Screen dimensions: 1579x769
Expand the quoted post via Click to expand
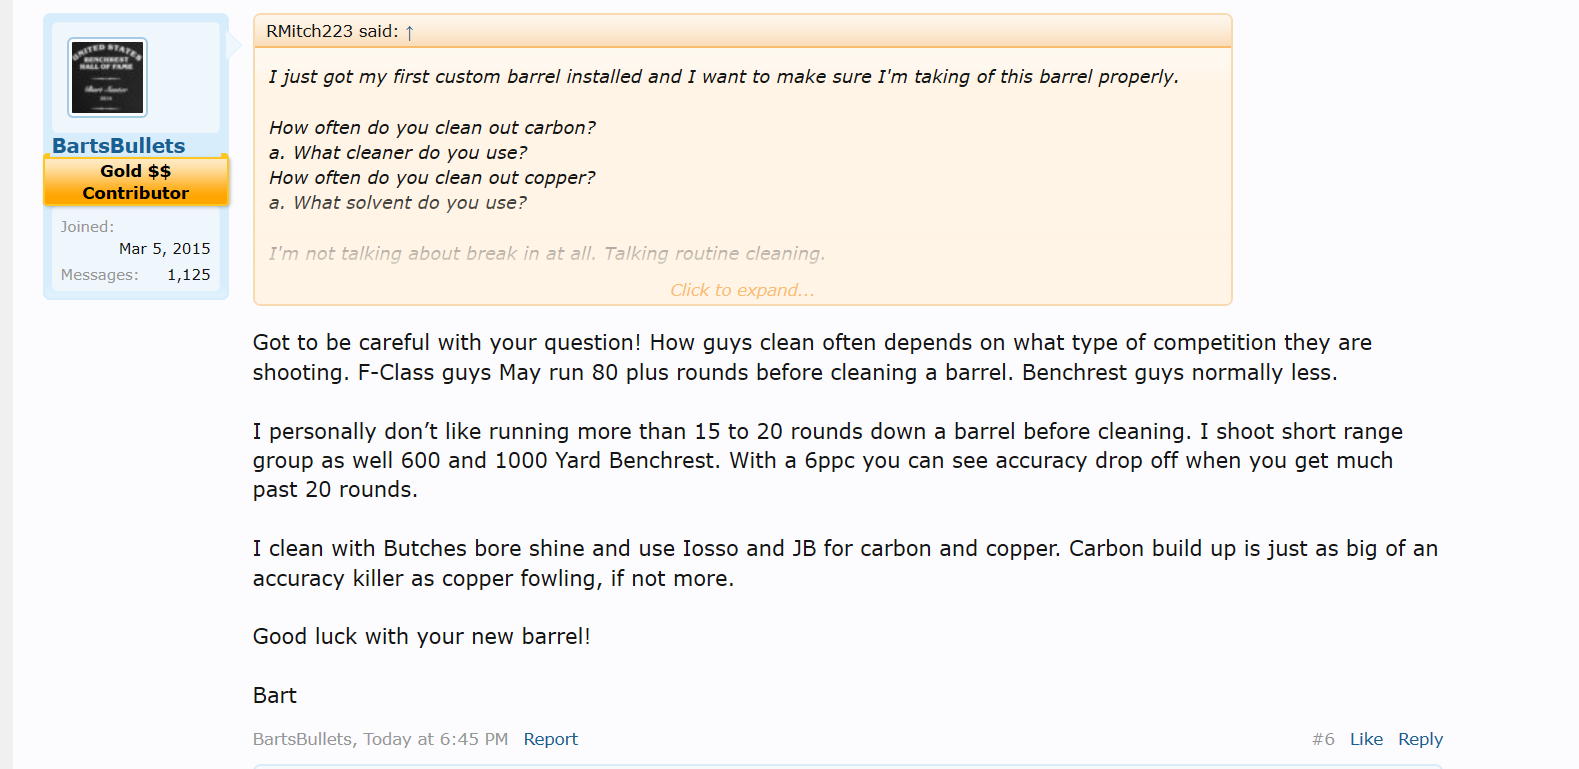742,290
